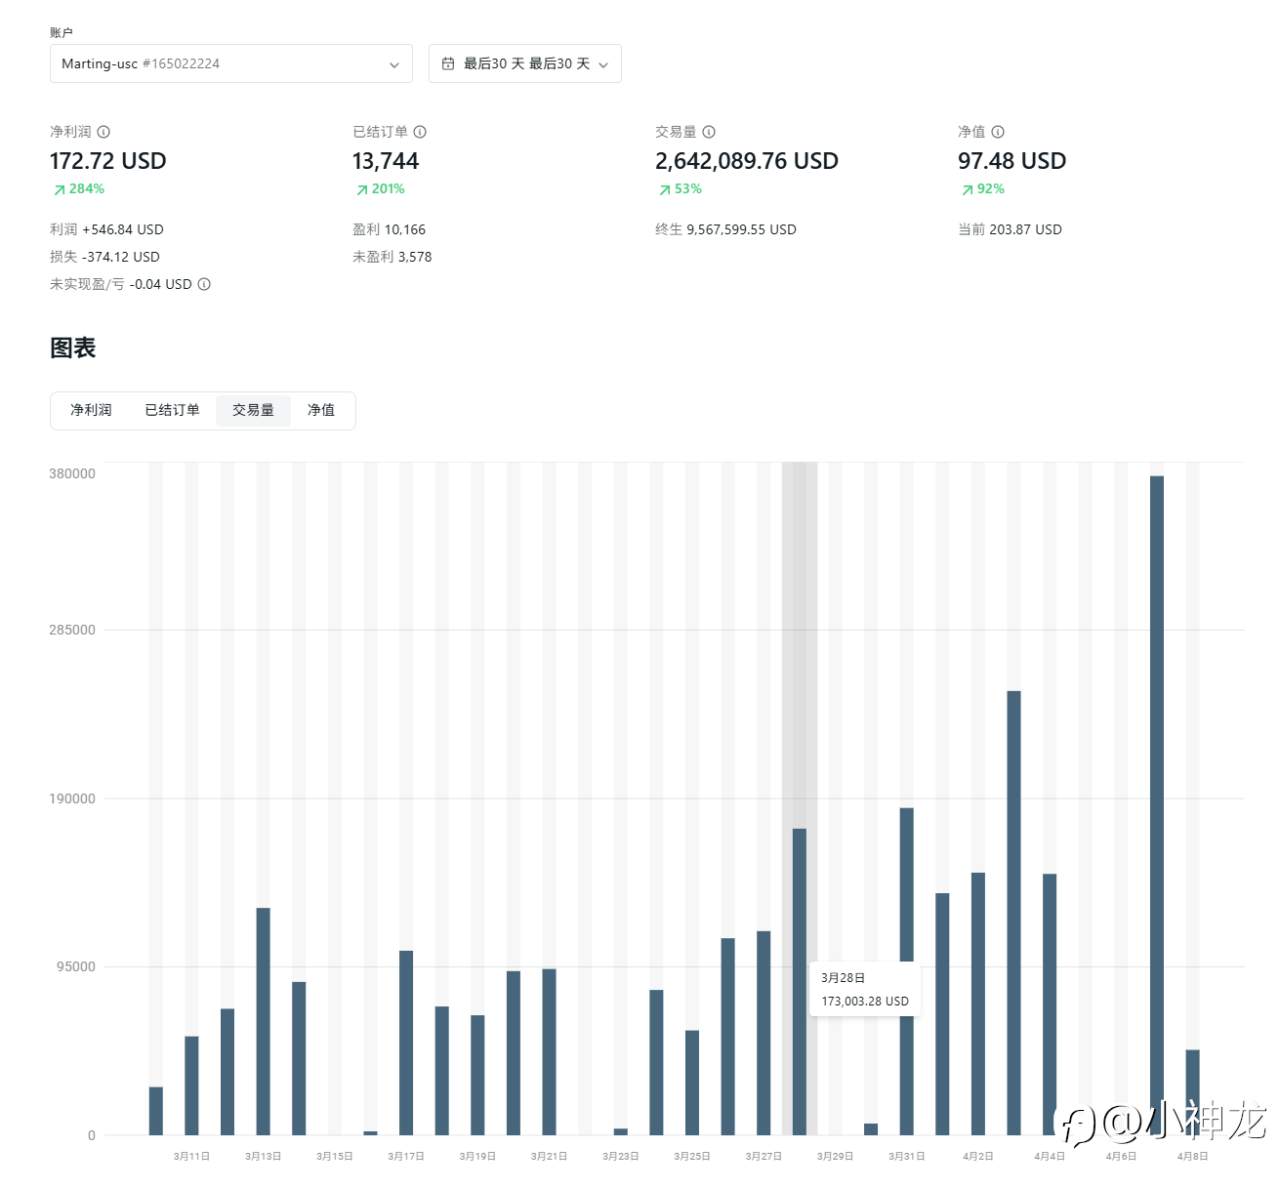Click the info icon beside 交易量 statistic
This screenshot has width=1280, height=1188.
click(709, 132)
